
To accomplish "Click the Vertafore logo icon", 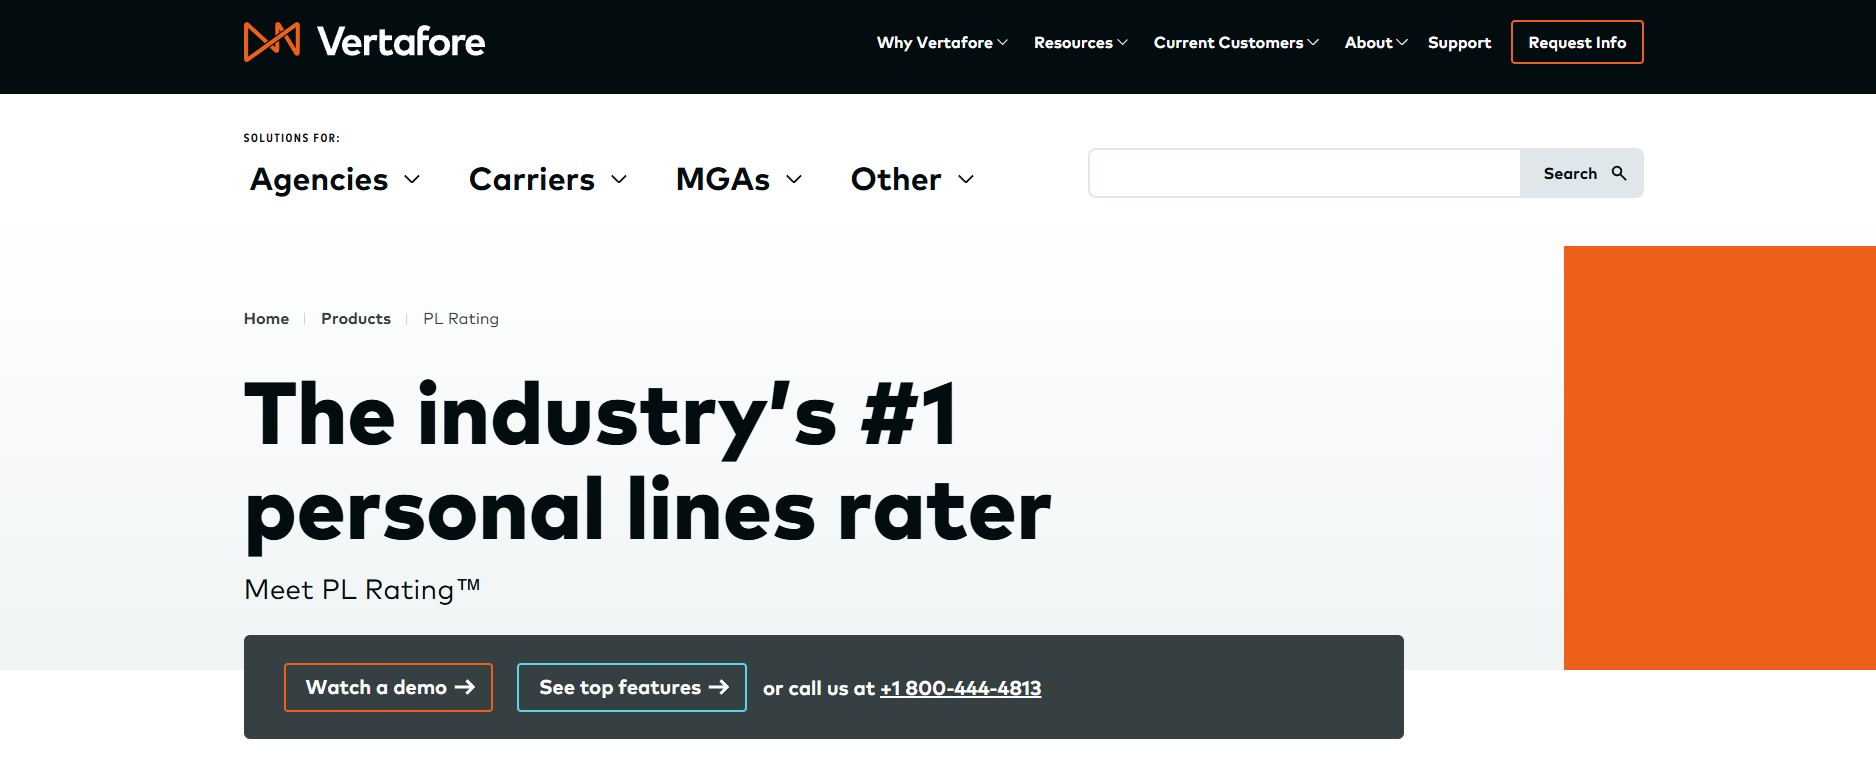I will (x=271, y=42).
